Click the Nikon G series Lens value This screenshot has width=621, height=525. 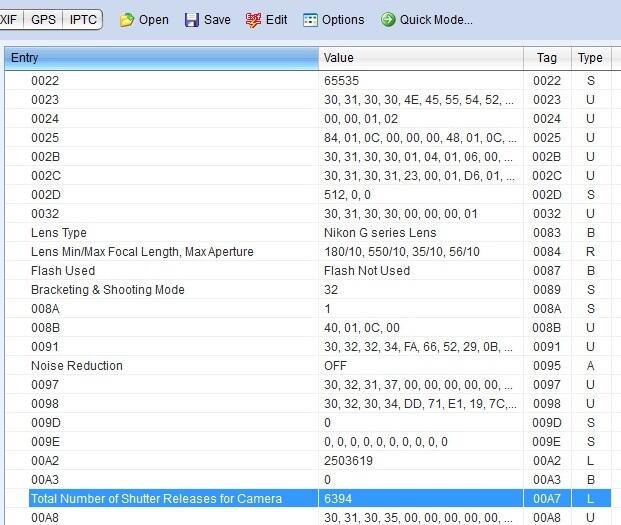(366, 233)
